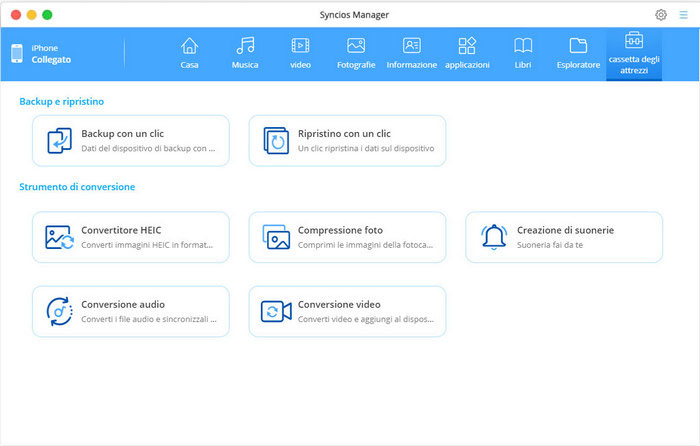
Task: Open the Libri book icon
Action: [523, 46]
